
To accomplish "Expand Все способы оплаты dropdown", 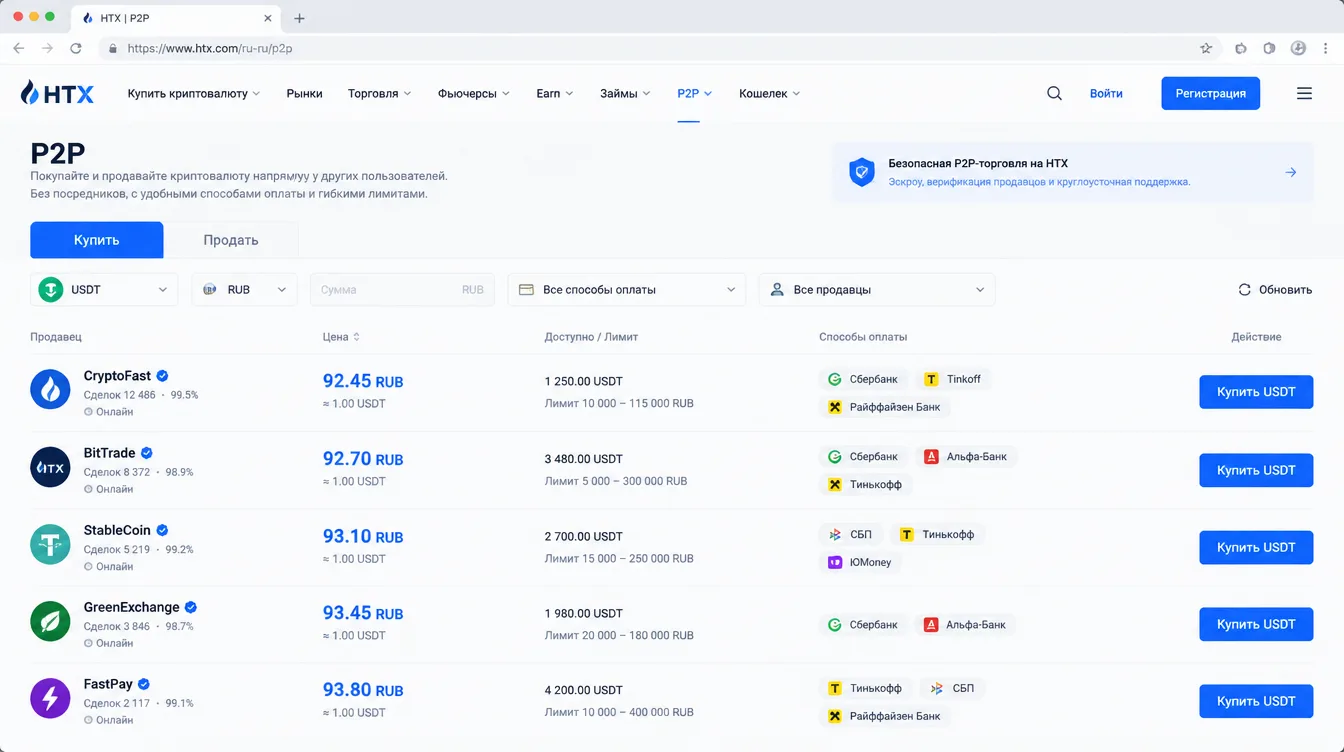I will click(x=627, y=289).
